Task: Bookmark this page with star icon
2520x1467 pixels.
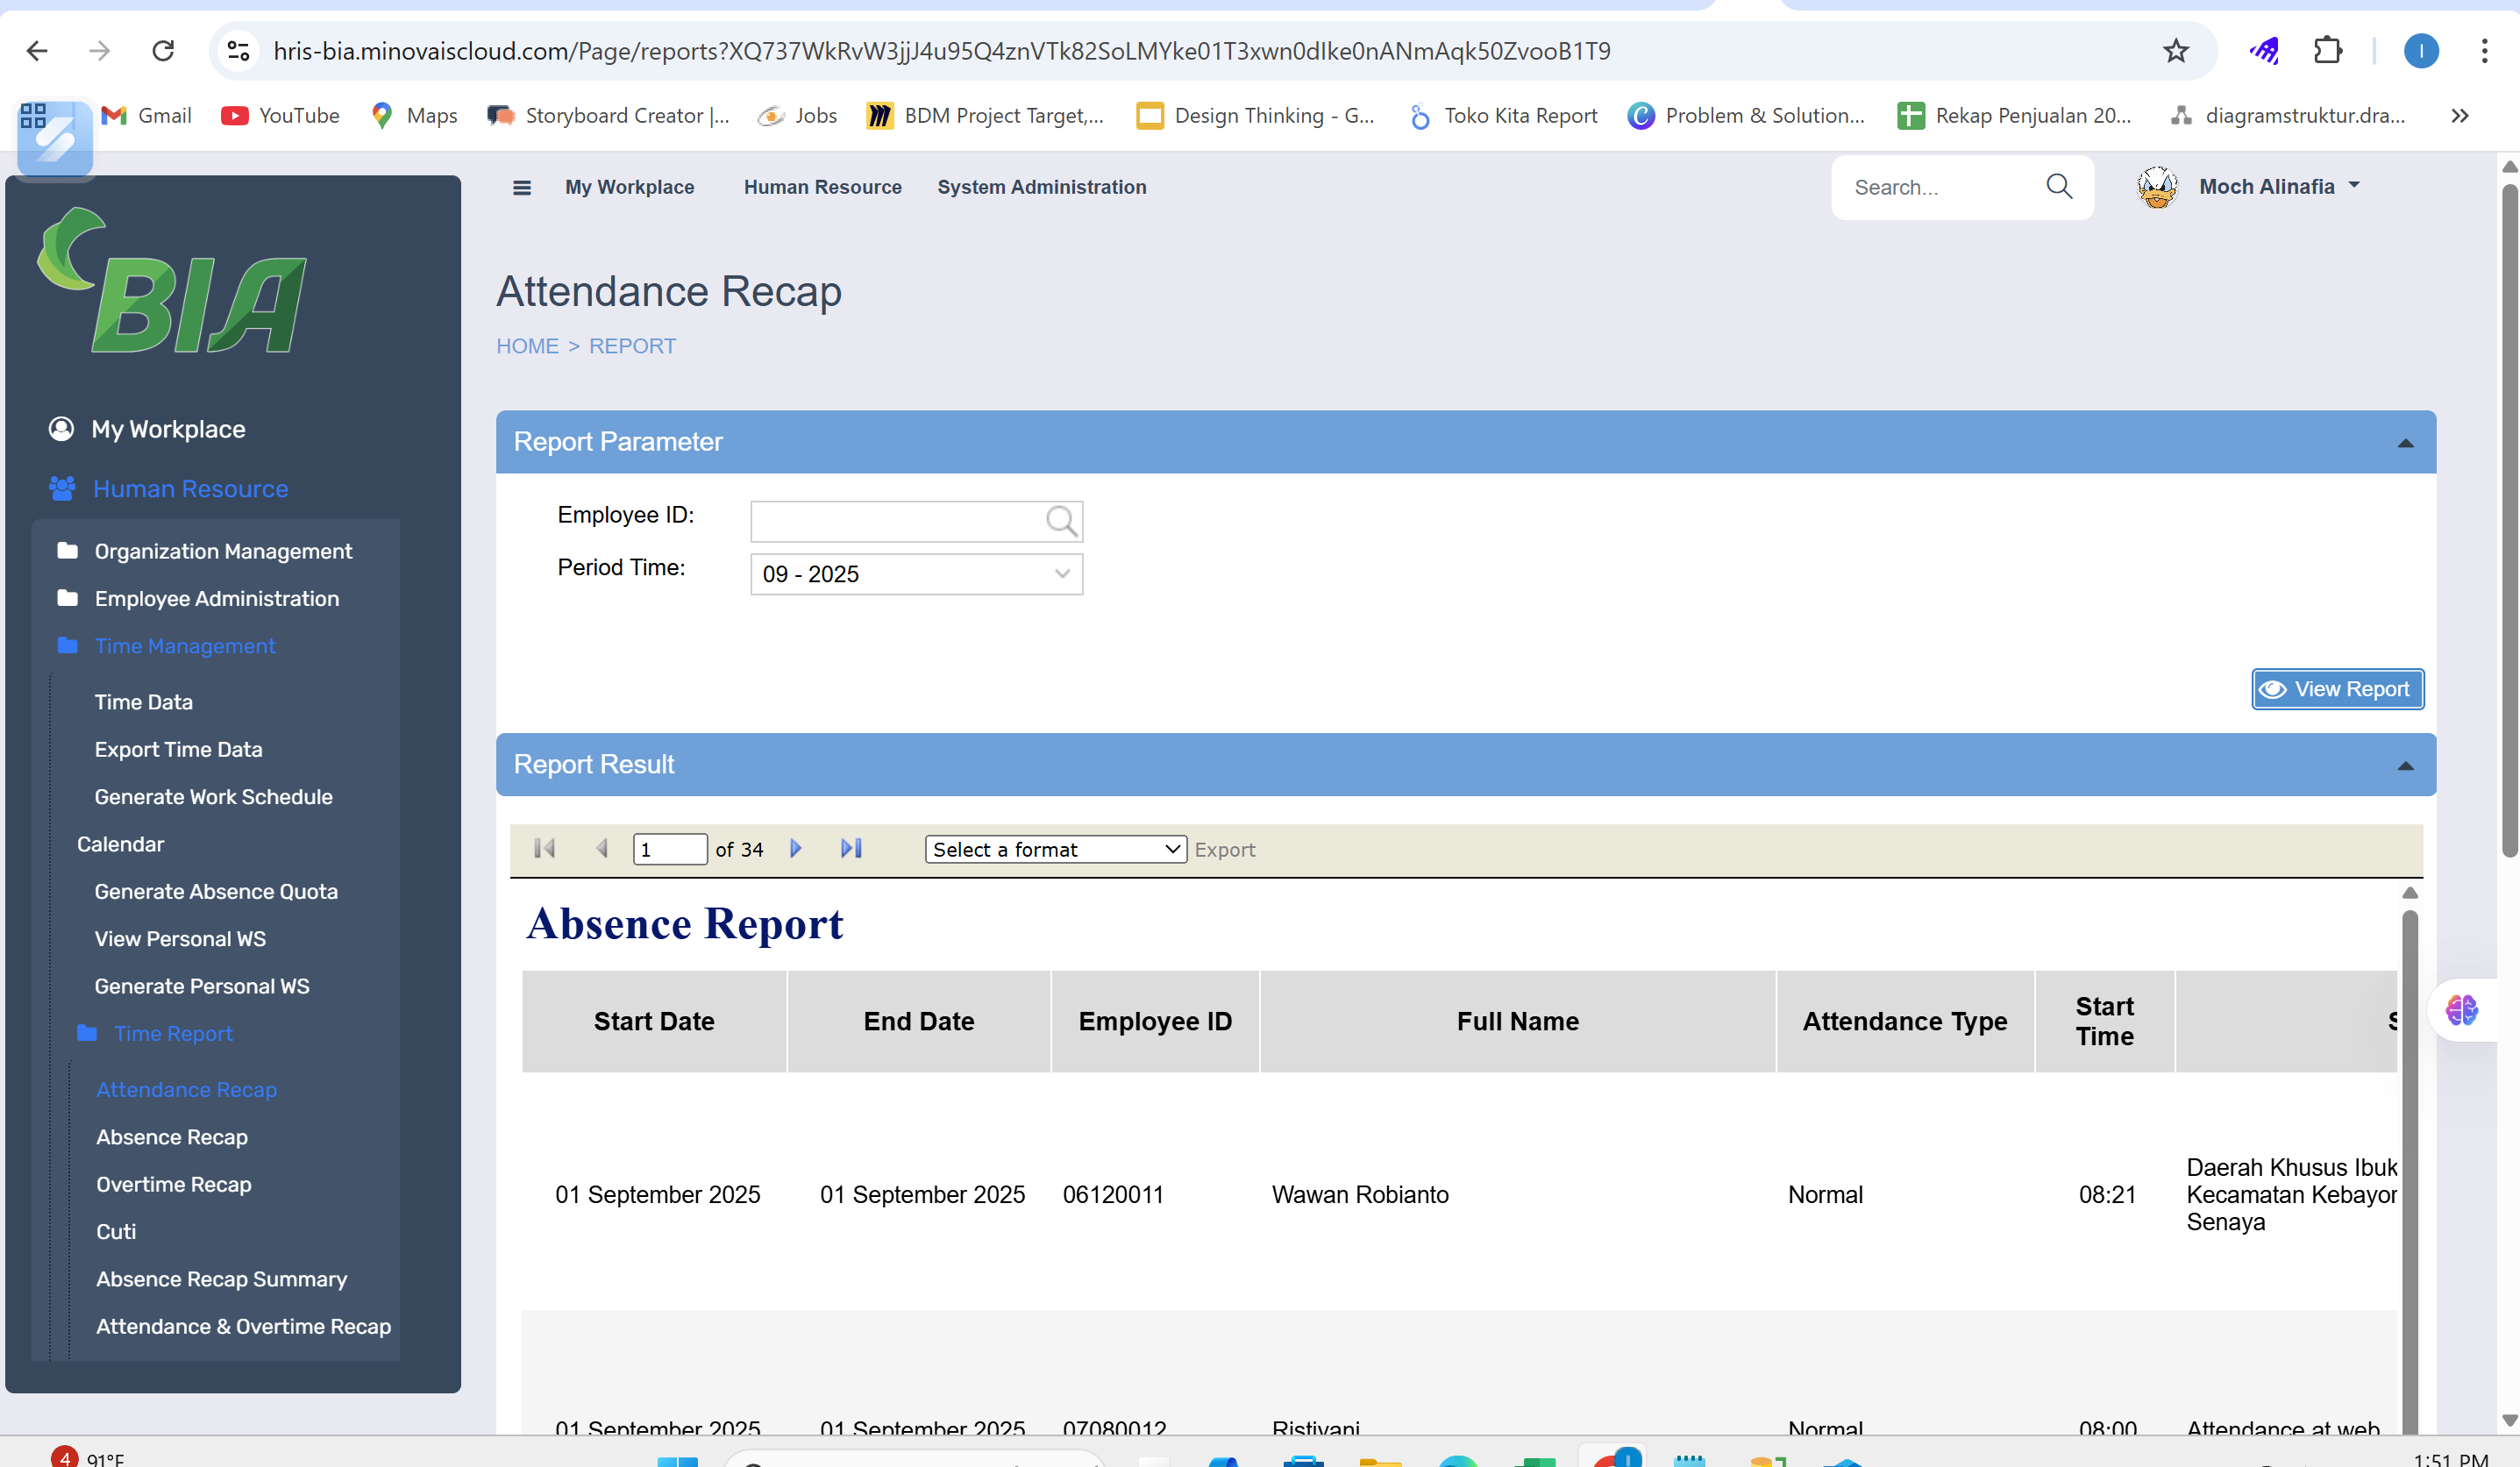Action: [x=2175, y=51]
